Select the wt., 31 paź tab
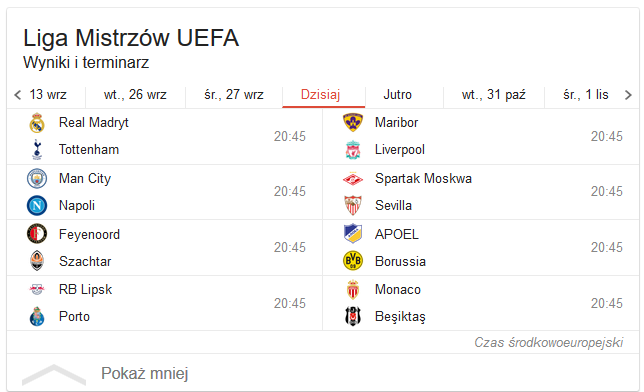 tap(494, 95)
